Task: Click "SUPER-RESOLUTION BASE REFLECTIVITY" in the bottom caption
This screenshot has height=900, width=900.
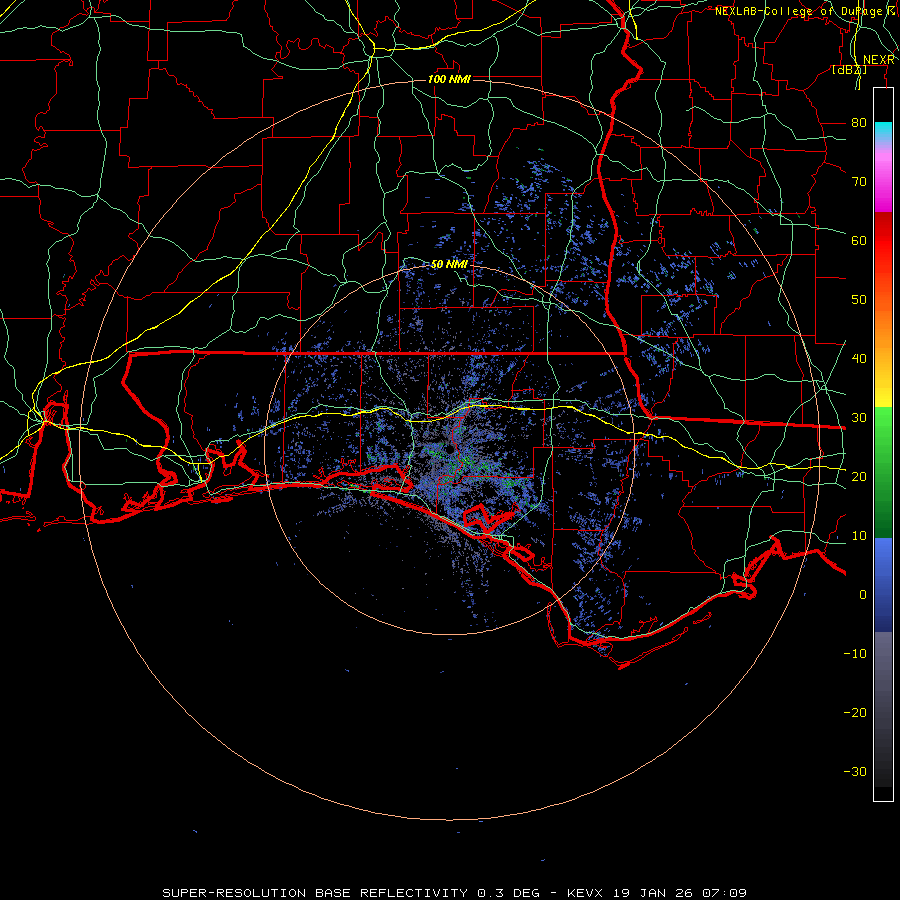Action: pyautogui.click(x=315, y=893)
